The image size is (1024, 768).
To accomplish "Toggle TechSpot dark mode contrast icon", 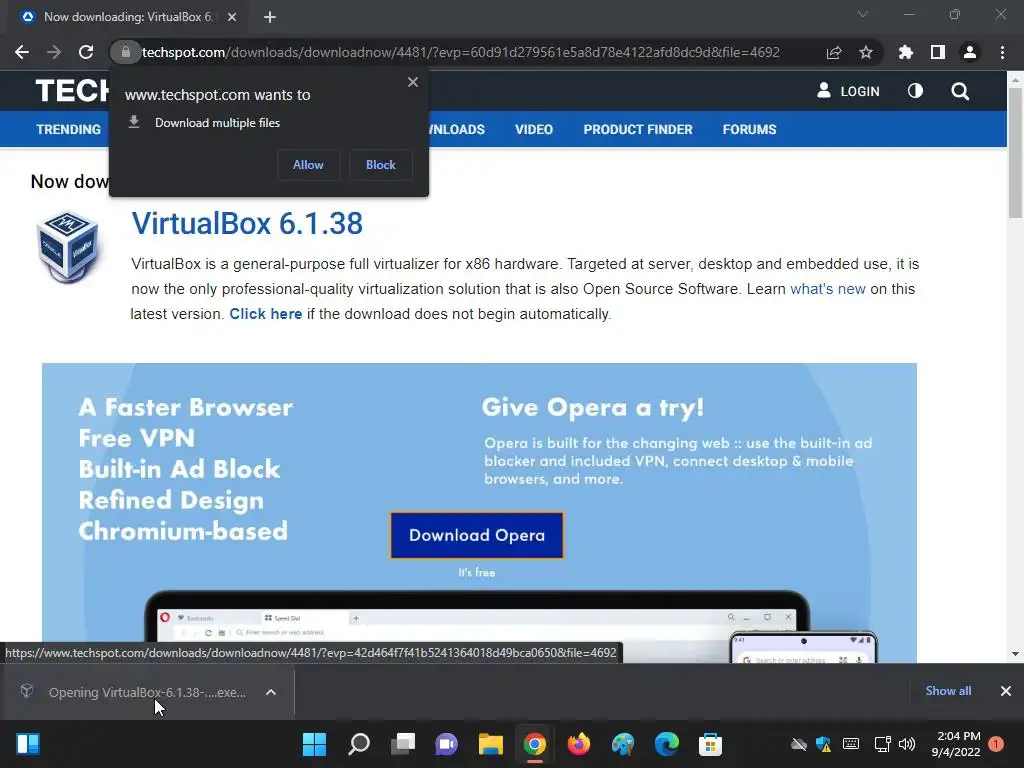I will [916, 91].
